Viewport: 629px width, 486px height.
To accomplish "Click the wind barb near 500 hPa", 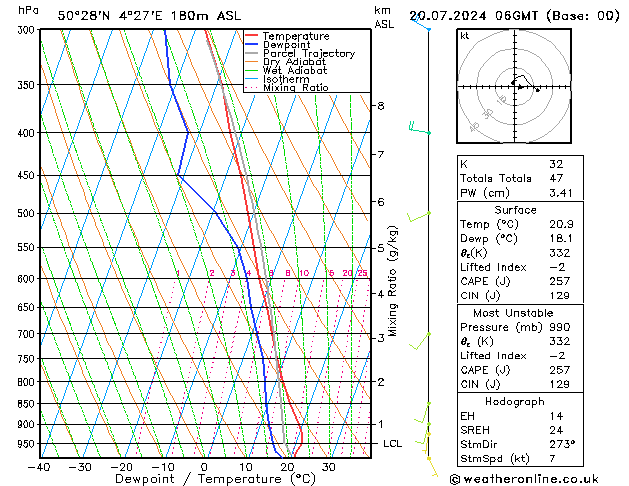I will coord(419,215).
